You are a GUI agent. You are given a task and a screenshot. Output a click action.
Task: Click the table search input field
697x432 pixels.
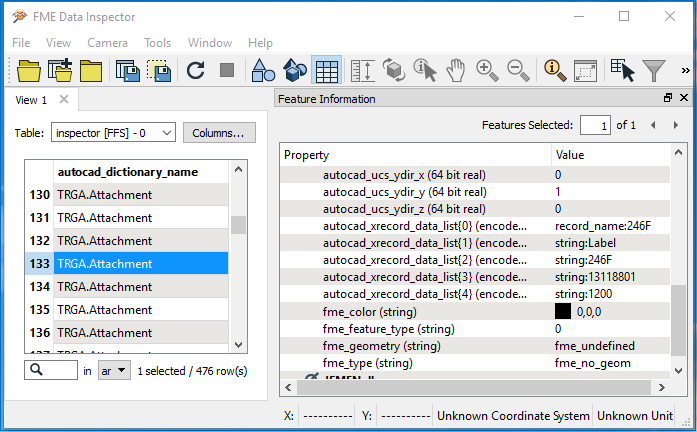[x=51, y=370]
